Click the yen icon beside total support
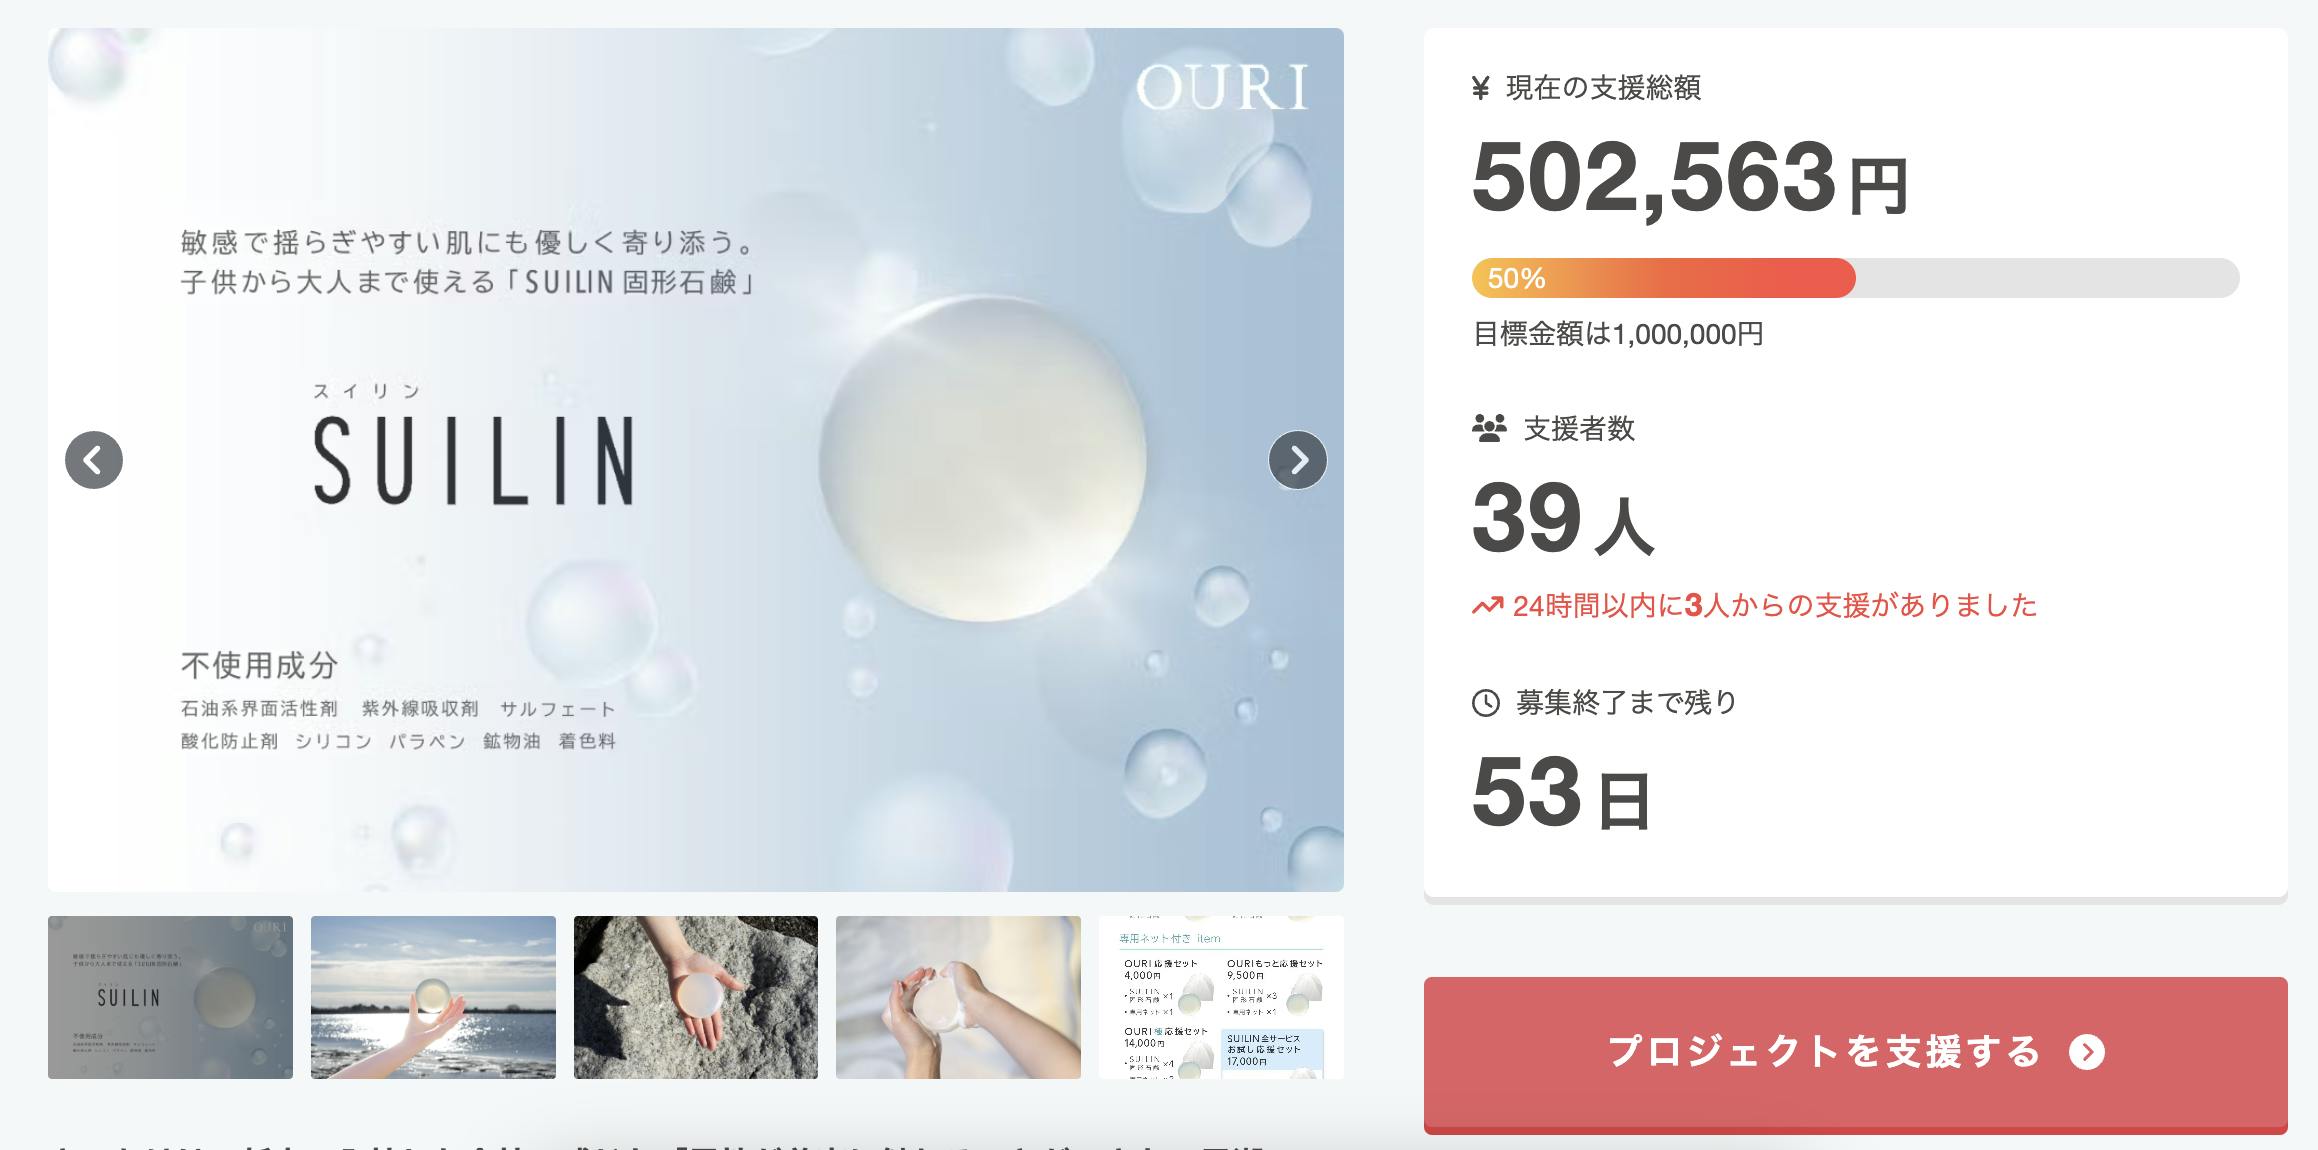Image resolution: width=2318 pixels, height=1150 pixels. point(1481,88)
